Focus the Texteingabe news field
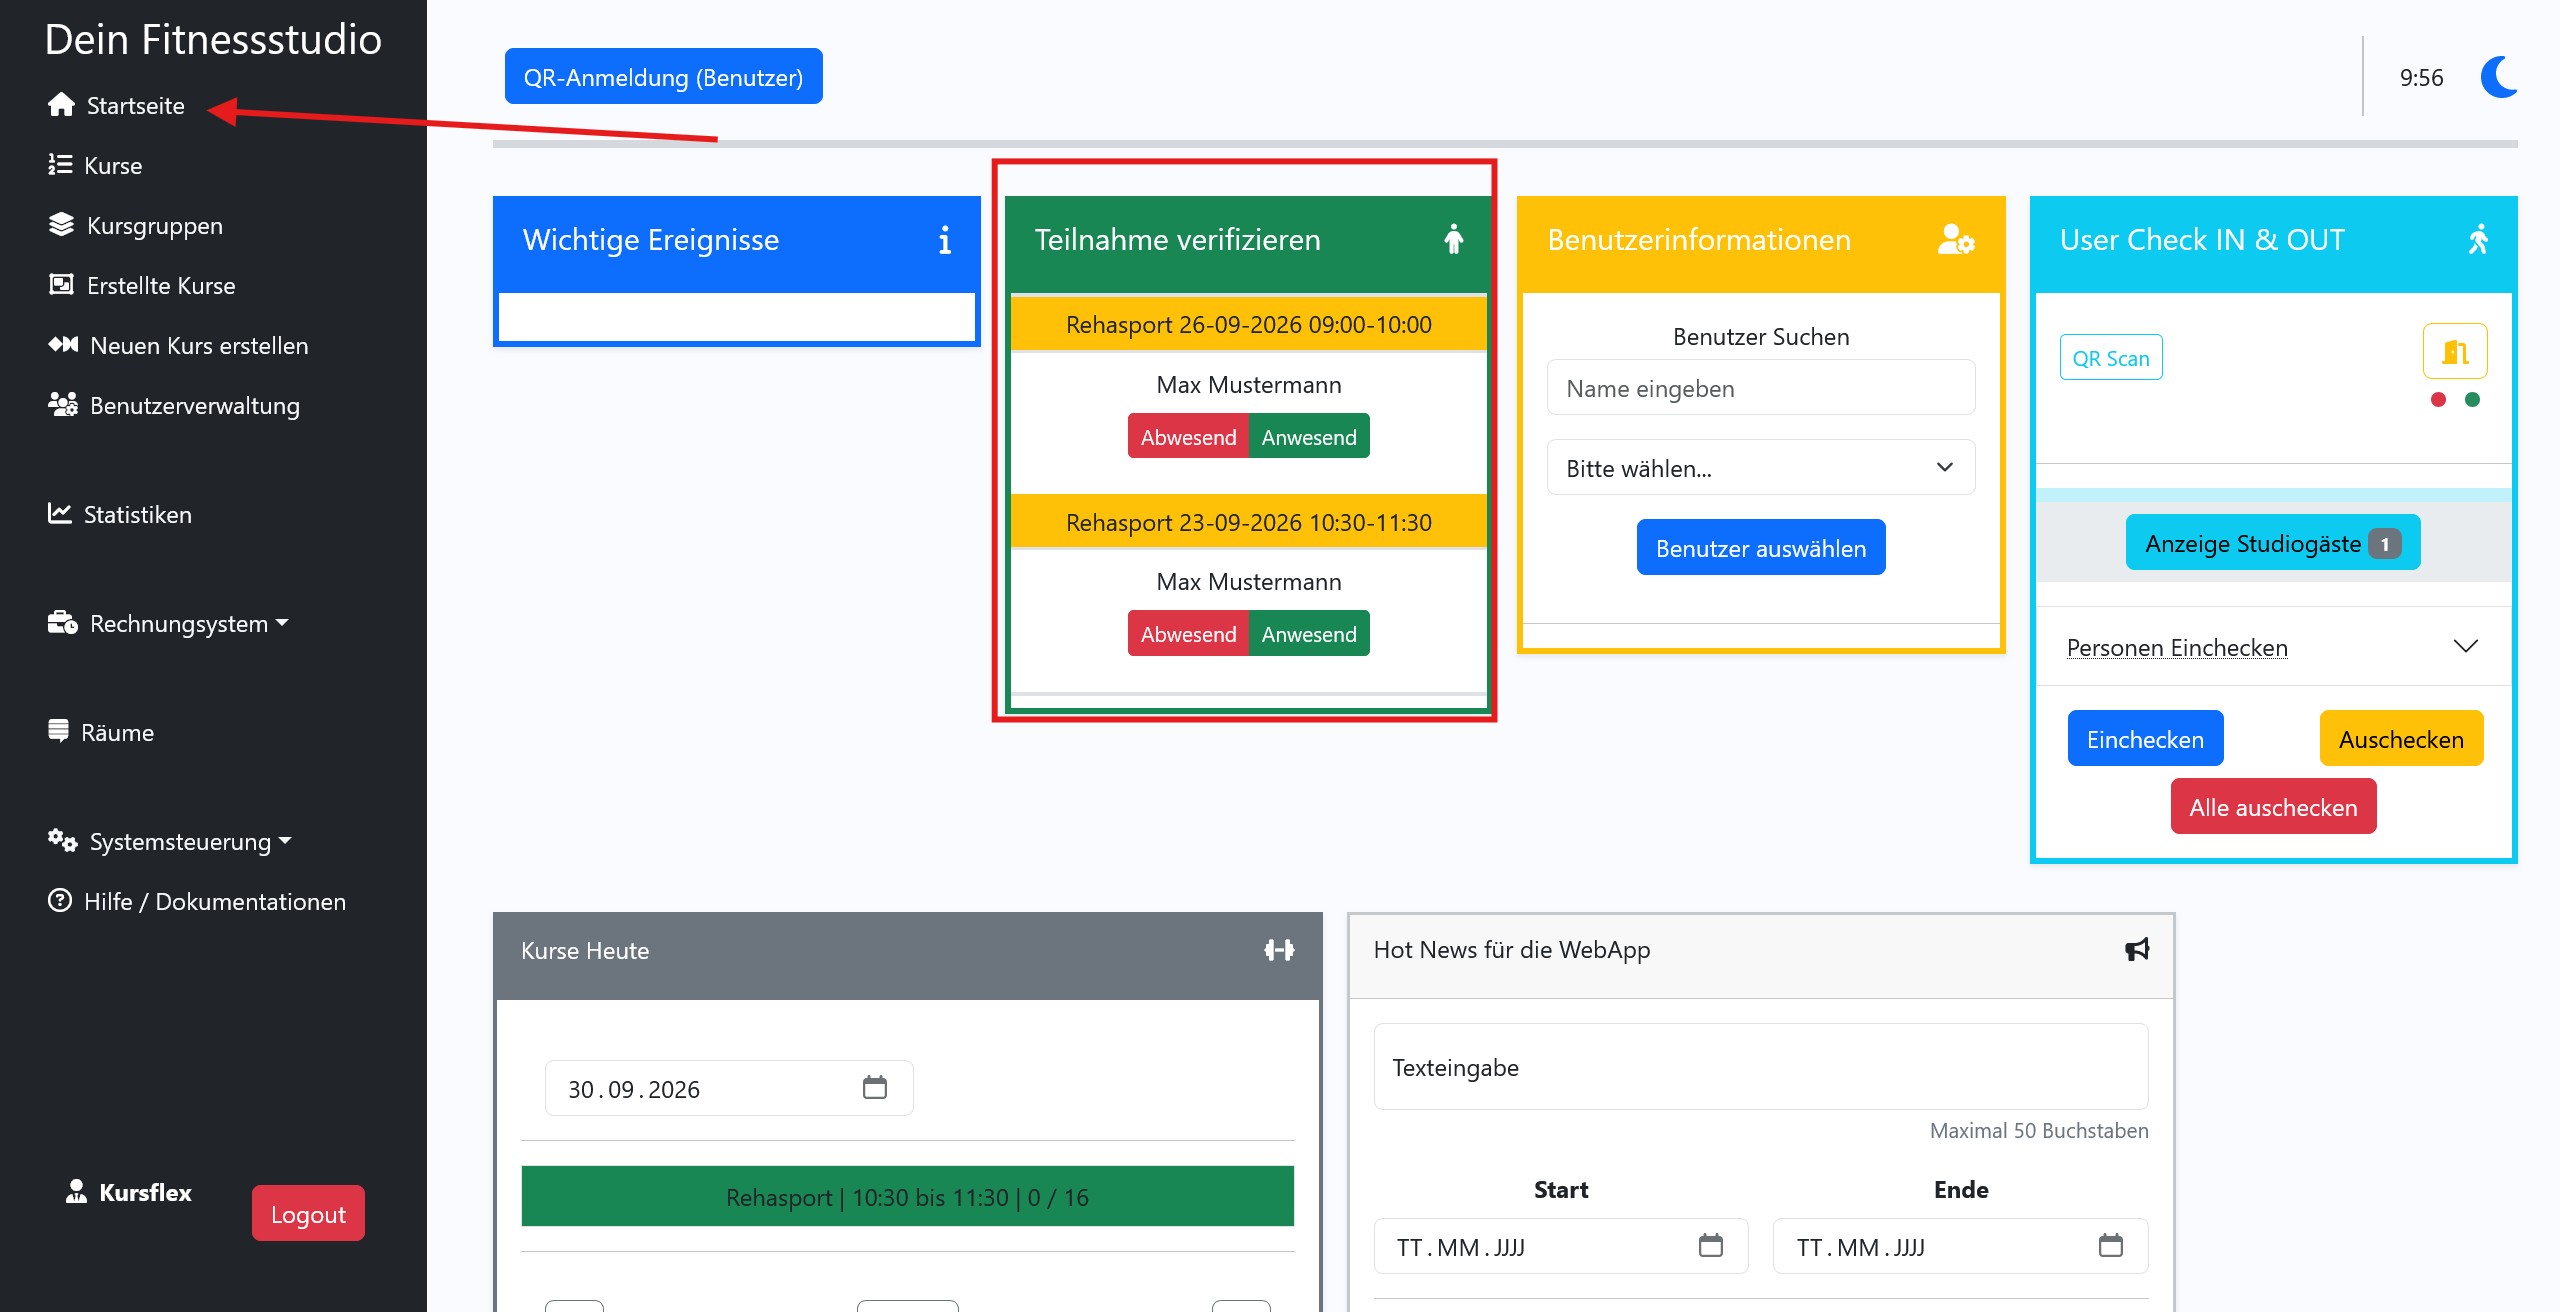 click(x=1761, y=1066)
